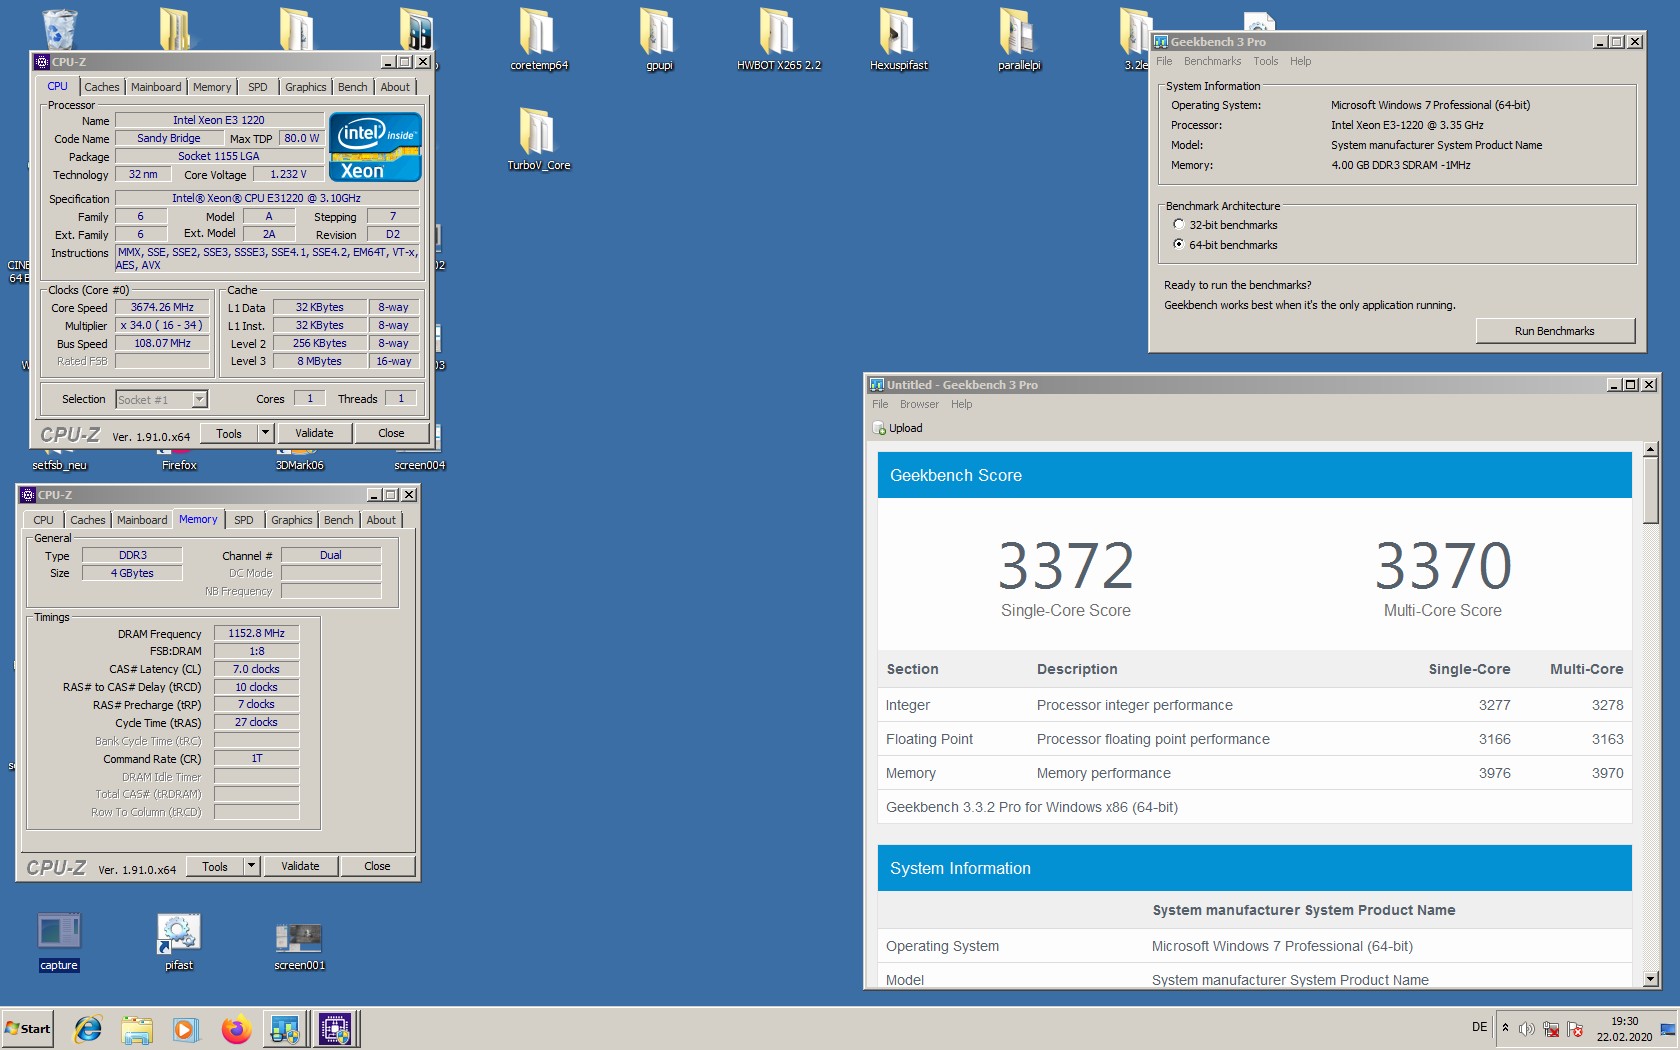1680x1050 pixels.
Task: Open the capture desktop icon
Action: (x=59, y=942)
